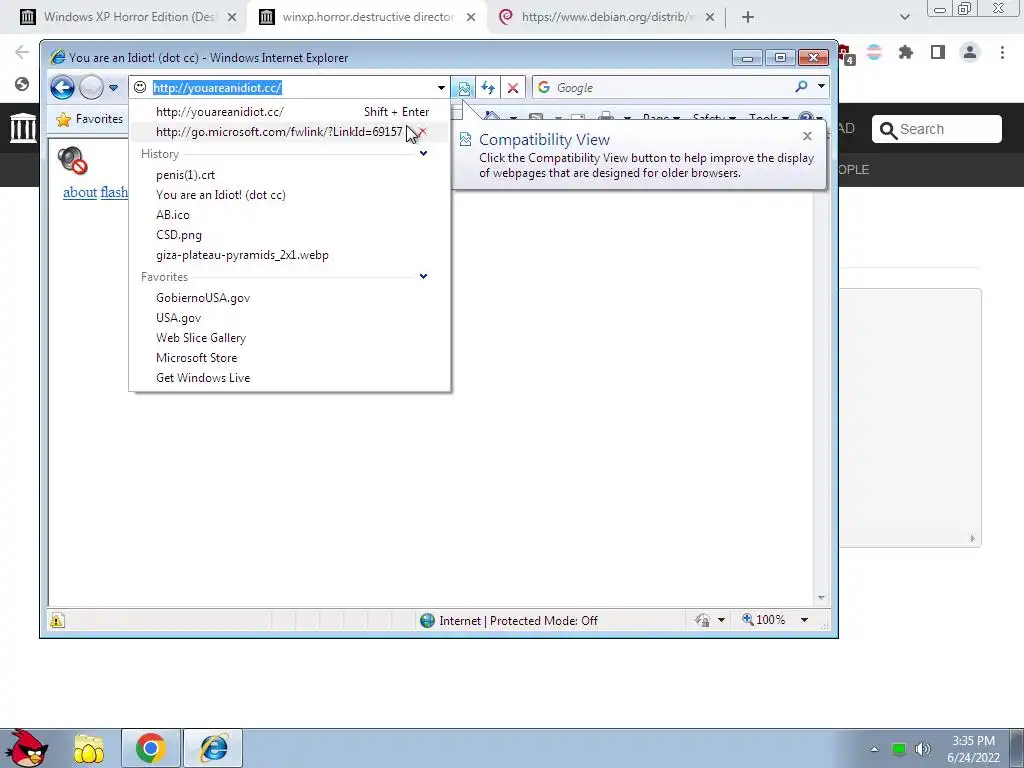Screen dimensions: 1024x768
Task: Open the recent pages dropdown arrow
Action: pyautogui.click(x=114, y=88)
